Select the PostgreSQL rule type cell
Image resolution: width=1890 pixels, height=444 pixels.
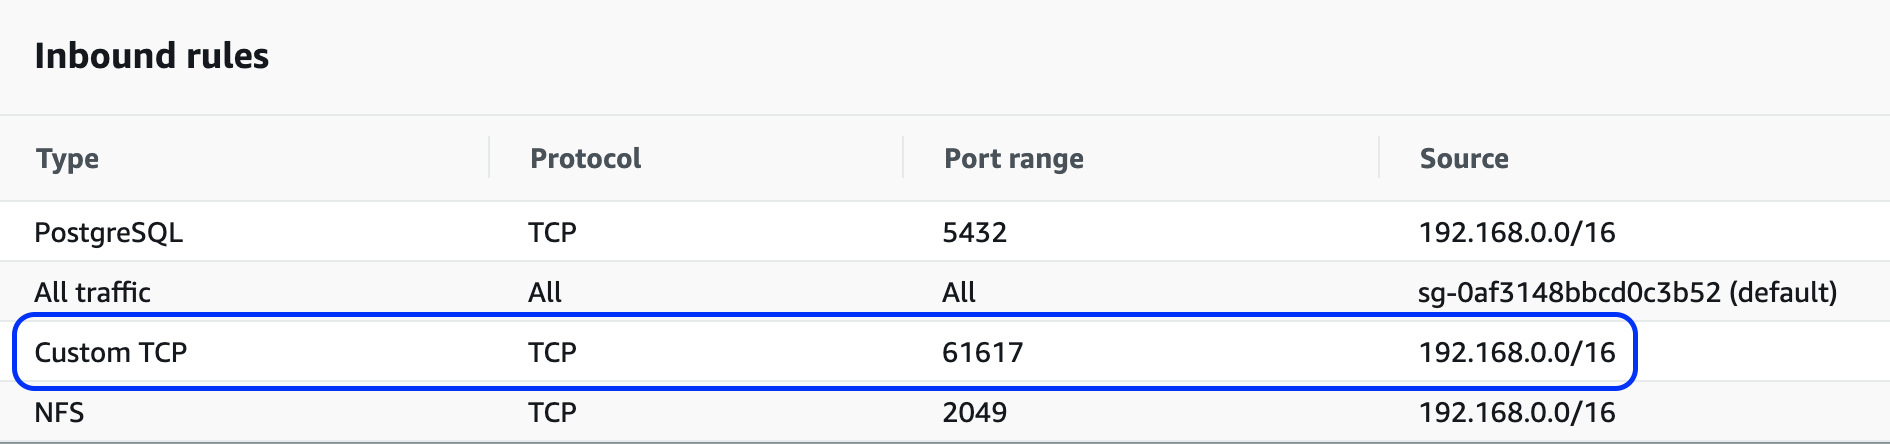108,233
